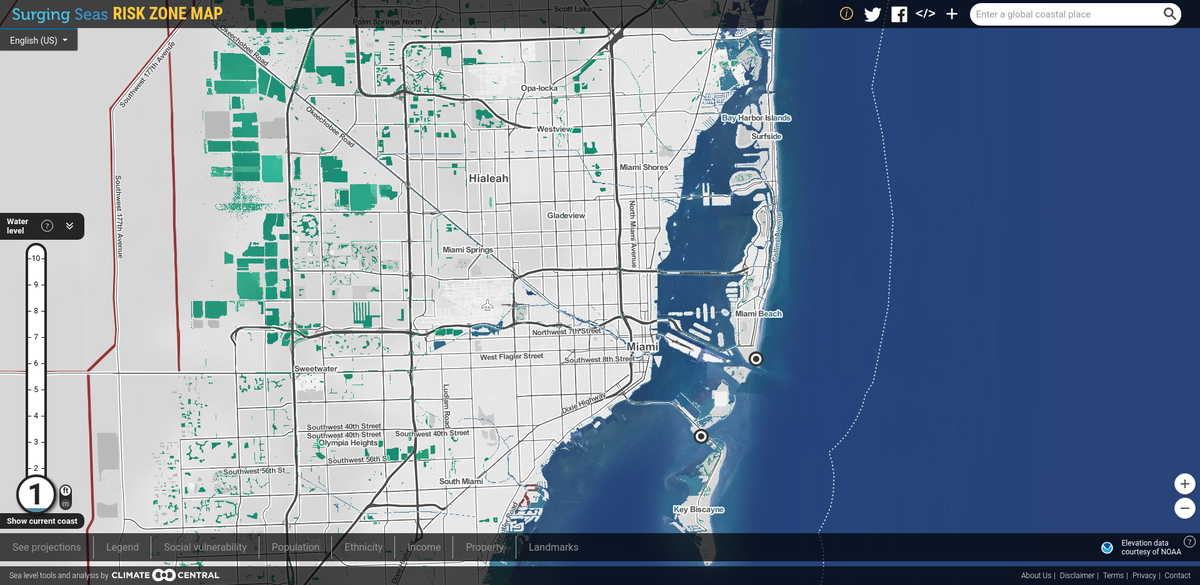
Task: Click the Miami city label
Action: coord(643,347)
